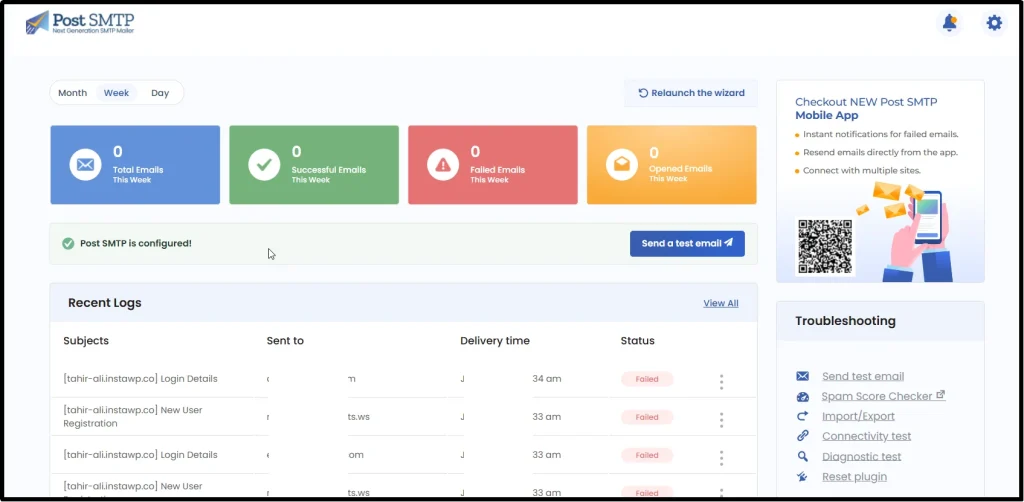Screen dimensions: 1024x502
Task: Click the Spam Score Checker gauge icon
Action: 803,396
